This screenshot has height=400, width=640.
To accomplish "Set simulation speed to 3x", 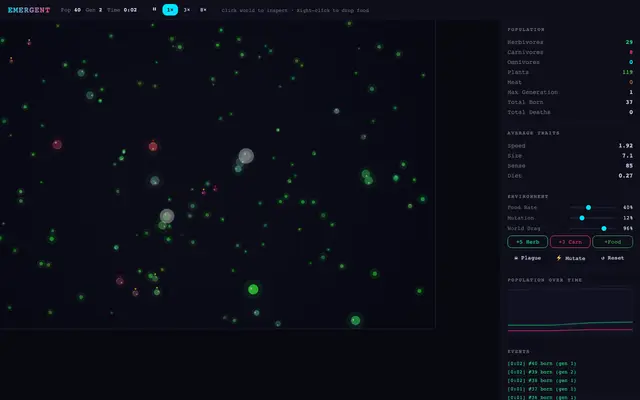I will [187, 10].
